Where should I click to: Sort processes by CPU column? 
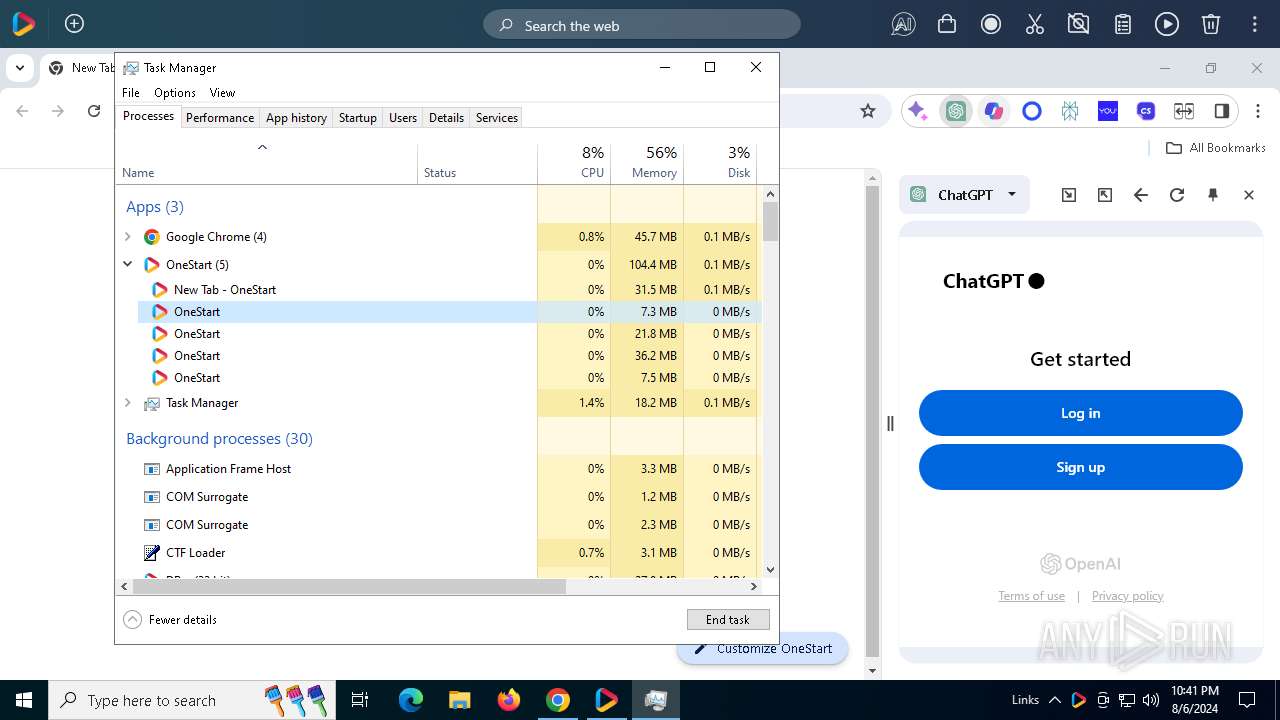574,163
